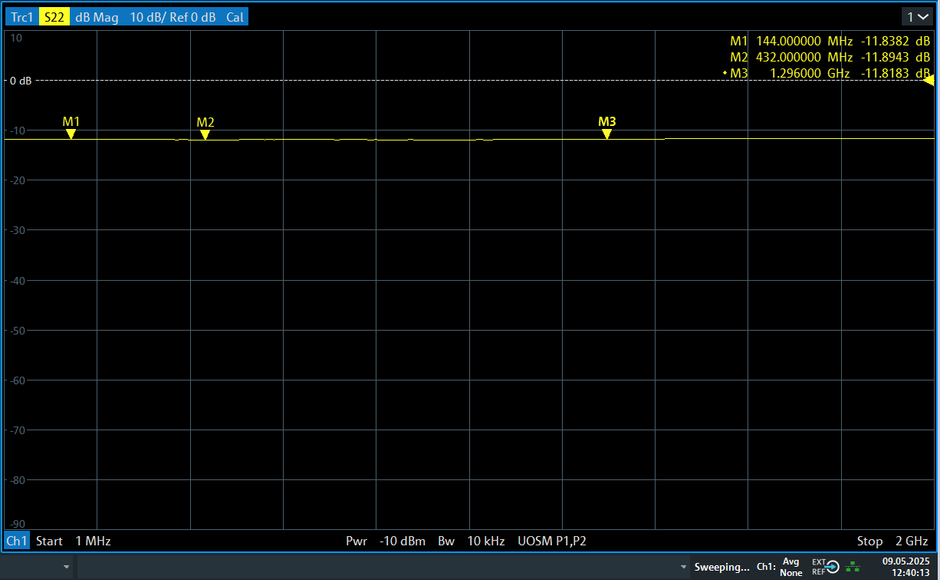940x580 pixels.
Task: Click the date and time 09.05.2025 display
Action: click(905, 566)
